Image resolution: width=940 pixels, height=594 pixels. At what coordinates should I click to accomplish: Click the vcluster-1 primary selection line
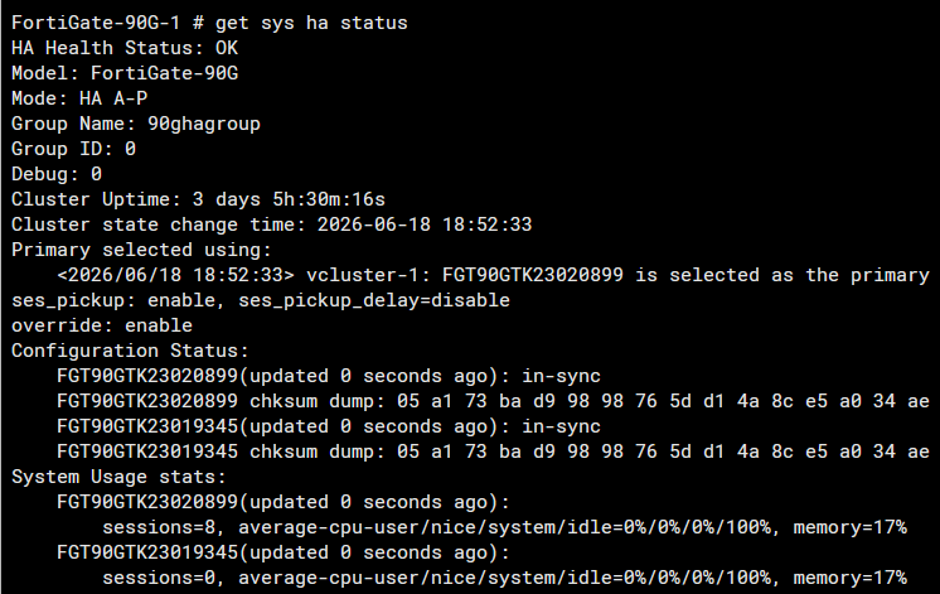(493, 275)
